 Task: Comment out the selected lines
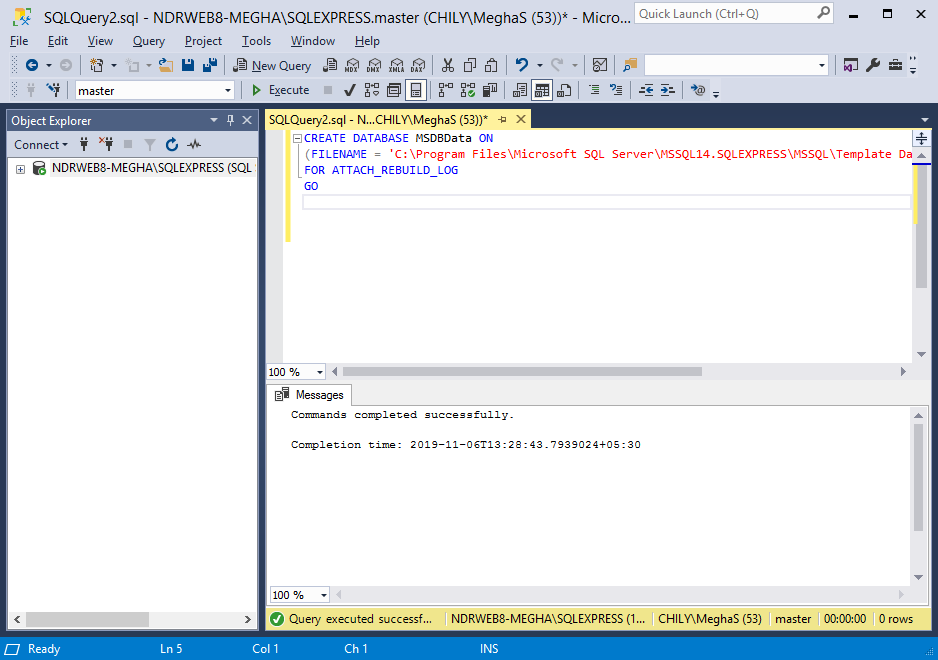594,90
